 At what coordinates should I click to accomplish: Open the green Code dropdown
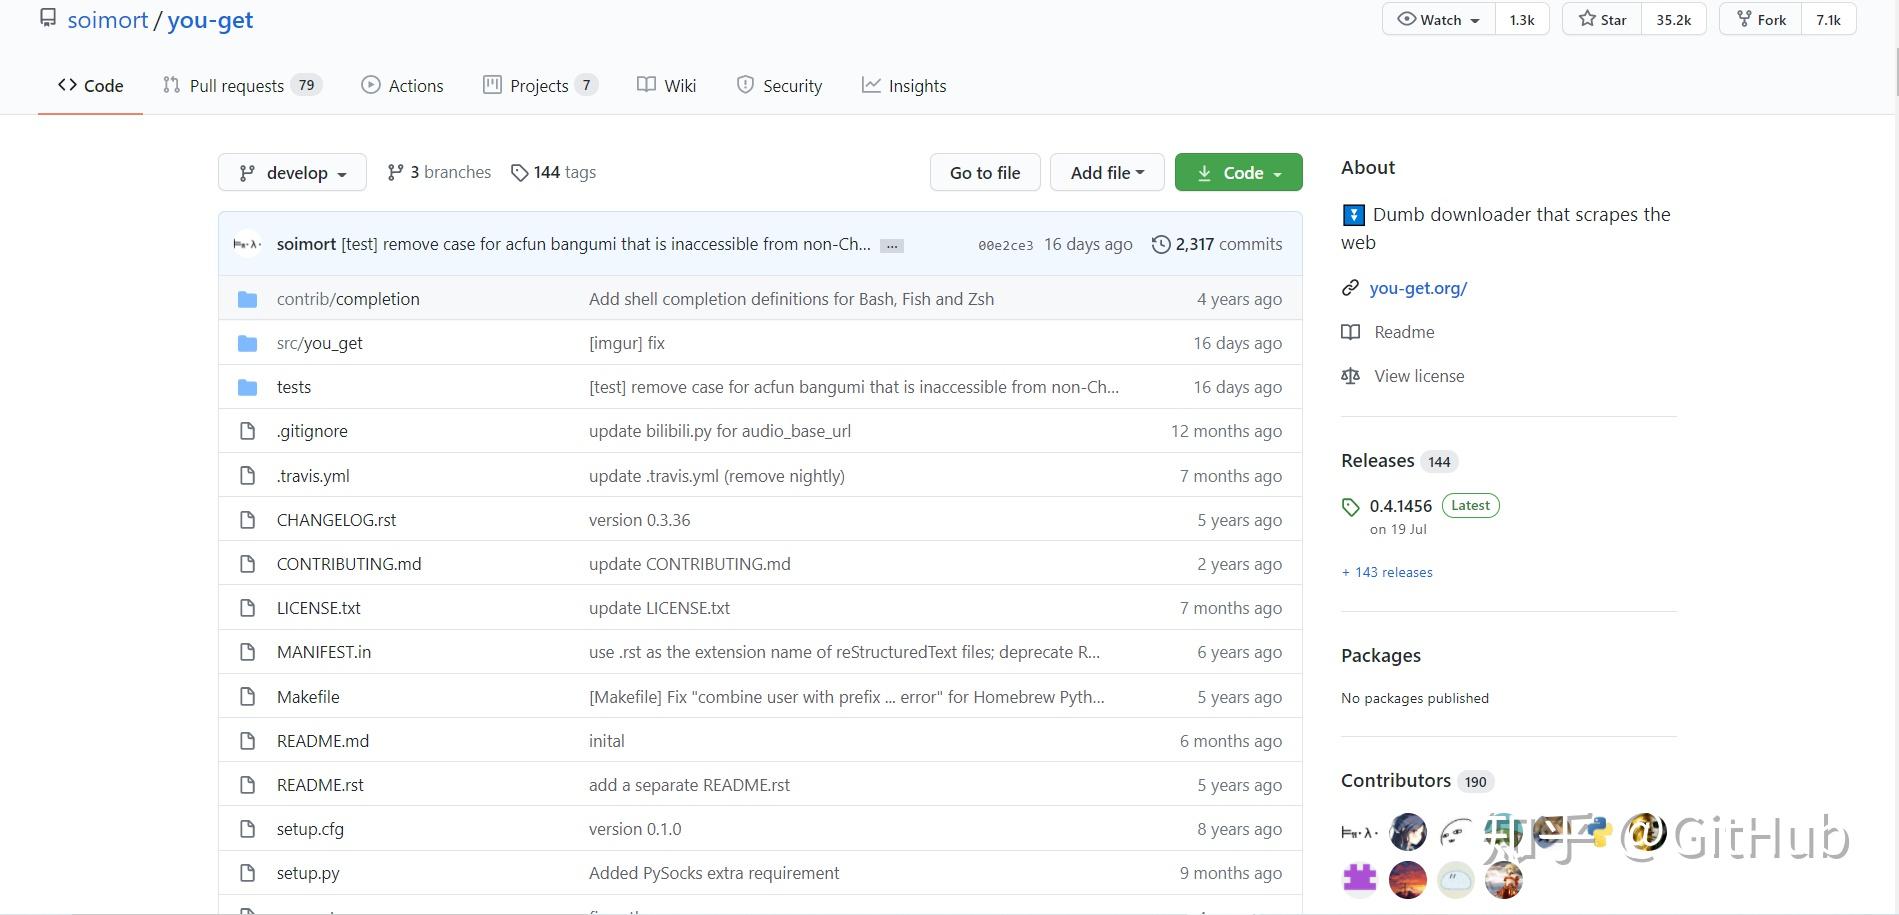pyautogui.click(x=1238, y=171)
